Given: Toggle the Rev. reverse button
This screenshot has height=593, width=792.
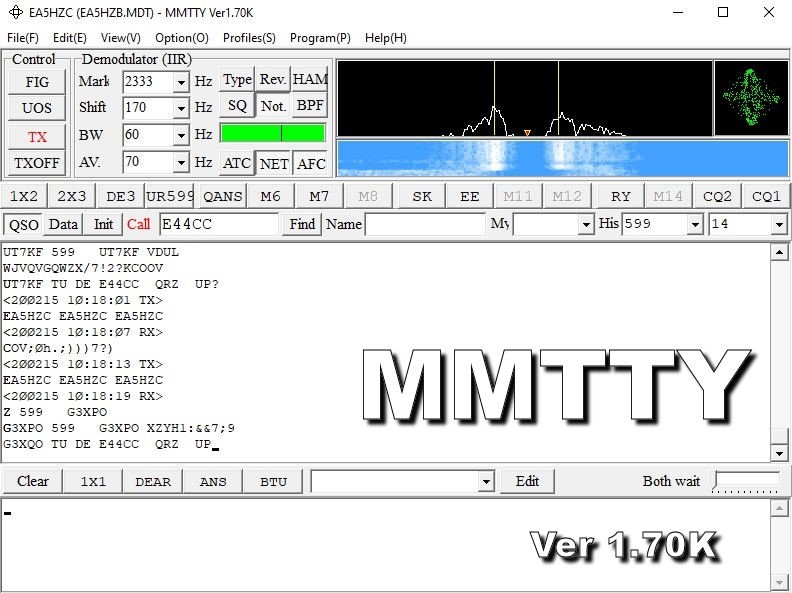Looking at the screenshot, I should (273, 79).
